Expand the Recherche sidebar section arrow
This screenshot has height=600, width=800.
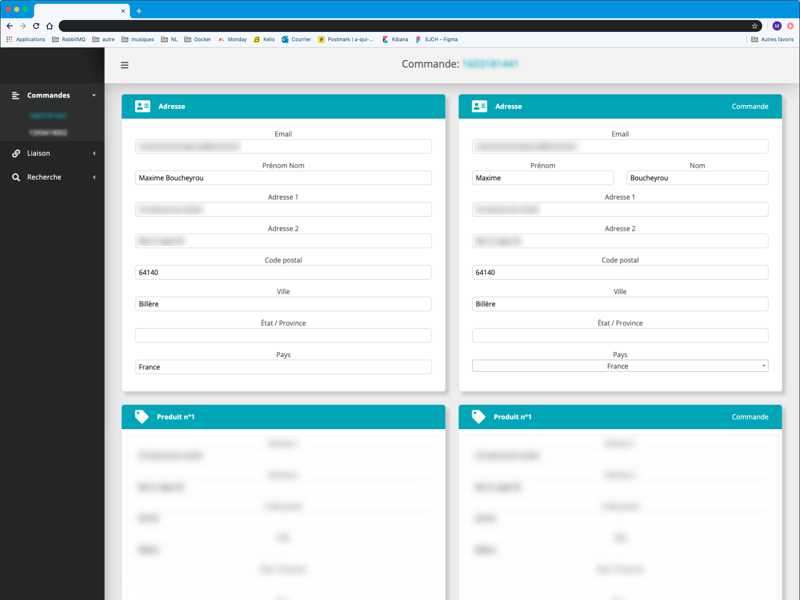94,178
